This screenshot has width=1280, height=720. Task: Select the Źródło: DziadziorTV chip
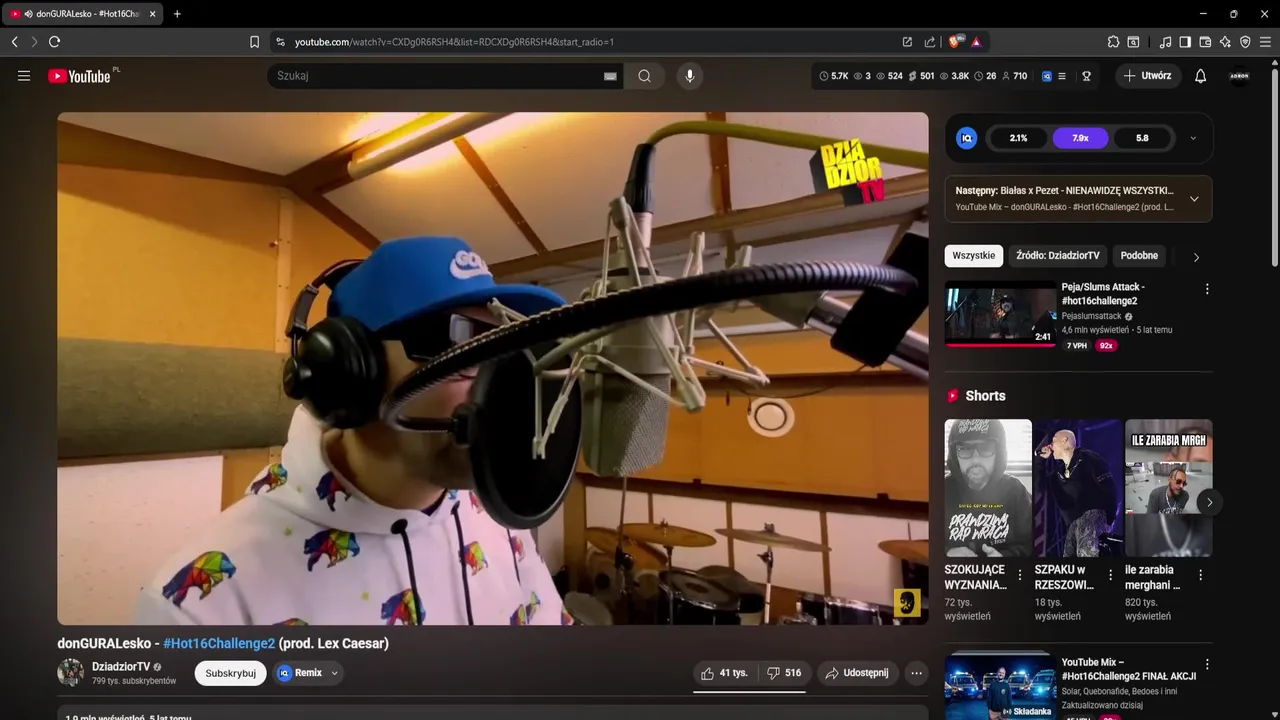point(1058,256)
